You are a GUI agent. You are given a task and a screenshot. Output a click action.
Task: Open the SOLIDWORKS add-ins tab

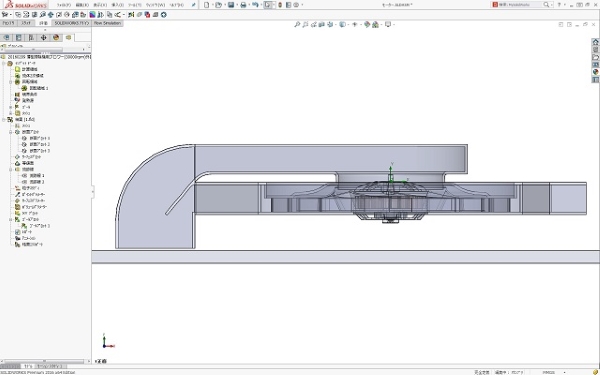point(71,23)
